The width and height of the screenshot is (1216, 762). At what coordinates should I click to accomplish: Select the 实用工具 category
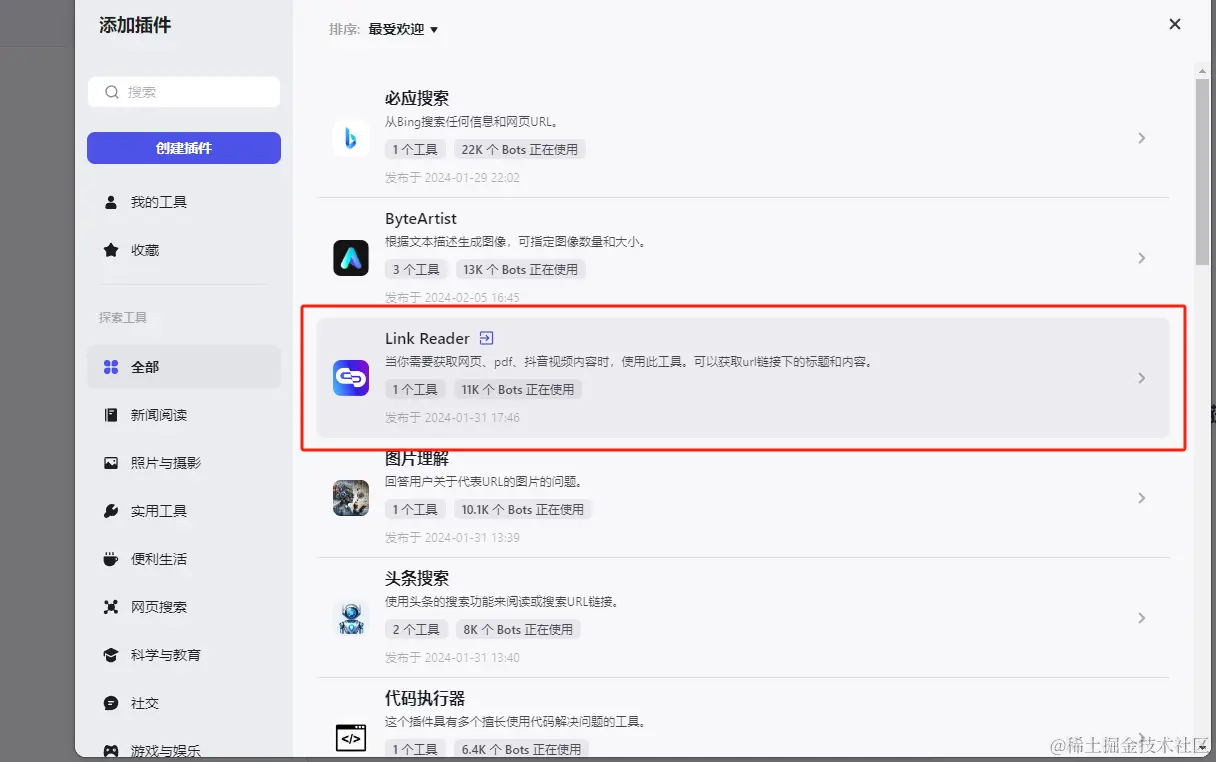point(184,511)
